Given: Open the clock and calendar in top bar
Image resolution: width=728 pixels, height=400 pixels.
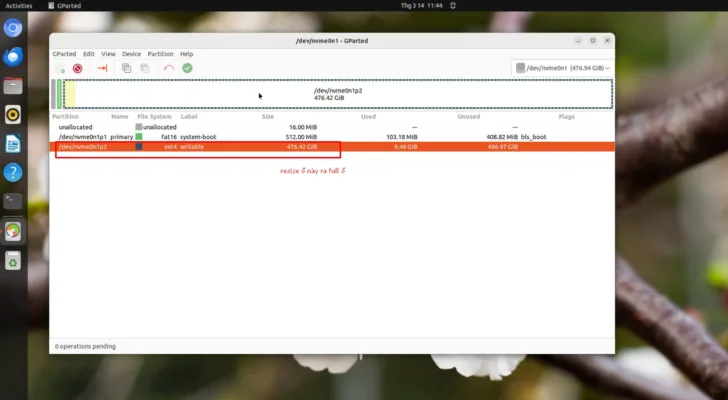Looking at the screenshot, I should [422, 6].
